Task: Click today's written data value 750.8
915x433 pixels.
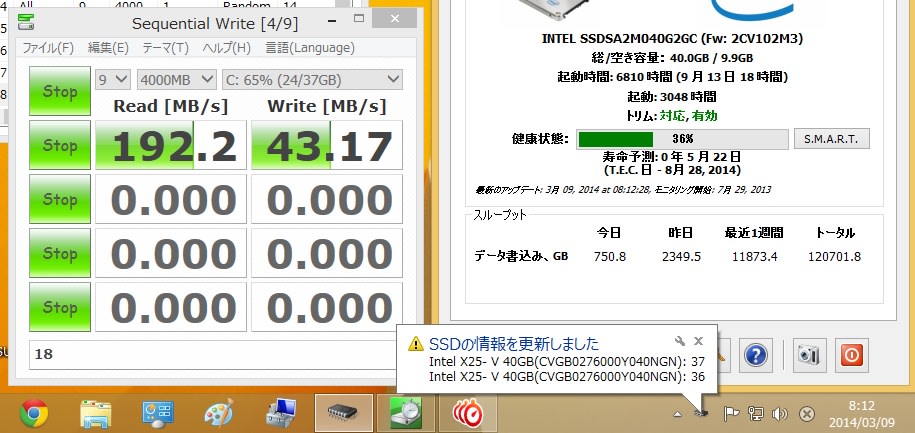Action: [x=610, y=257]
